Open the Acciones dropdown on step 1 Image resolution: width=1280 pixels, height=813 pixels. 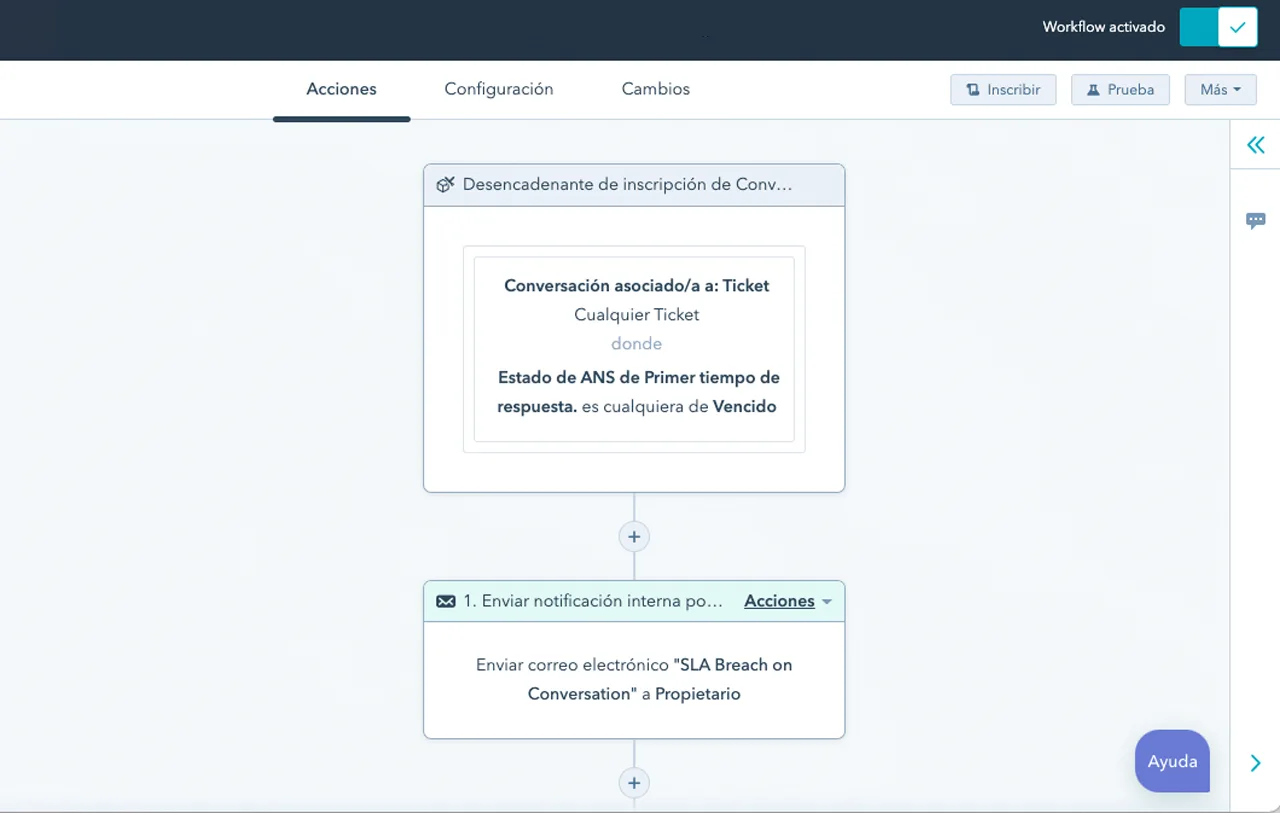coord(788,601)
